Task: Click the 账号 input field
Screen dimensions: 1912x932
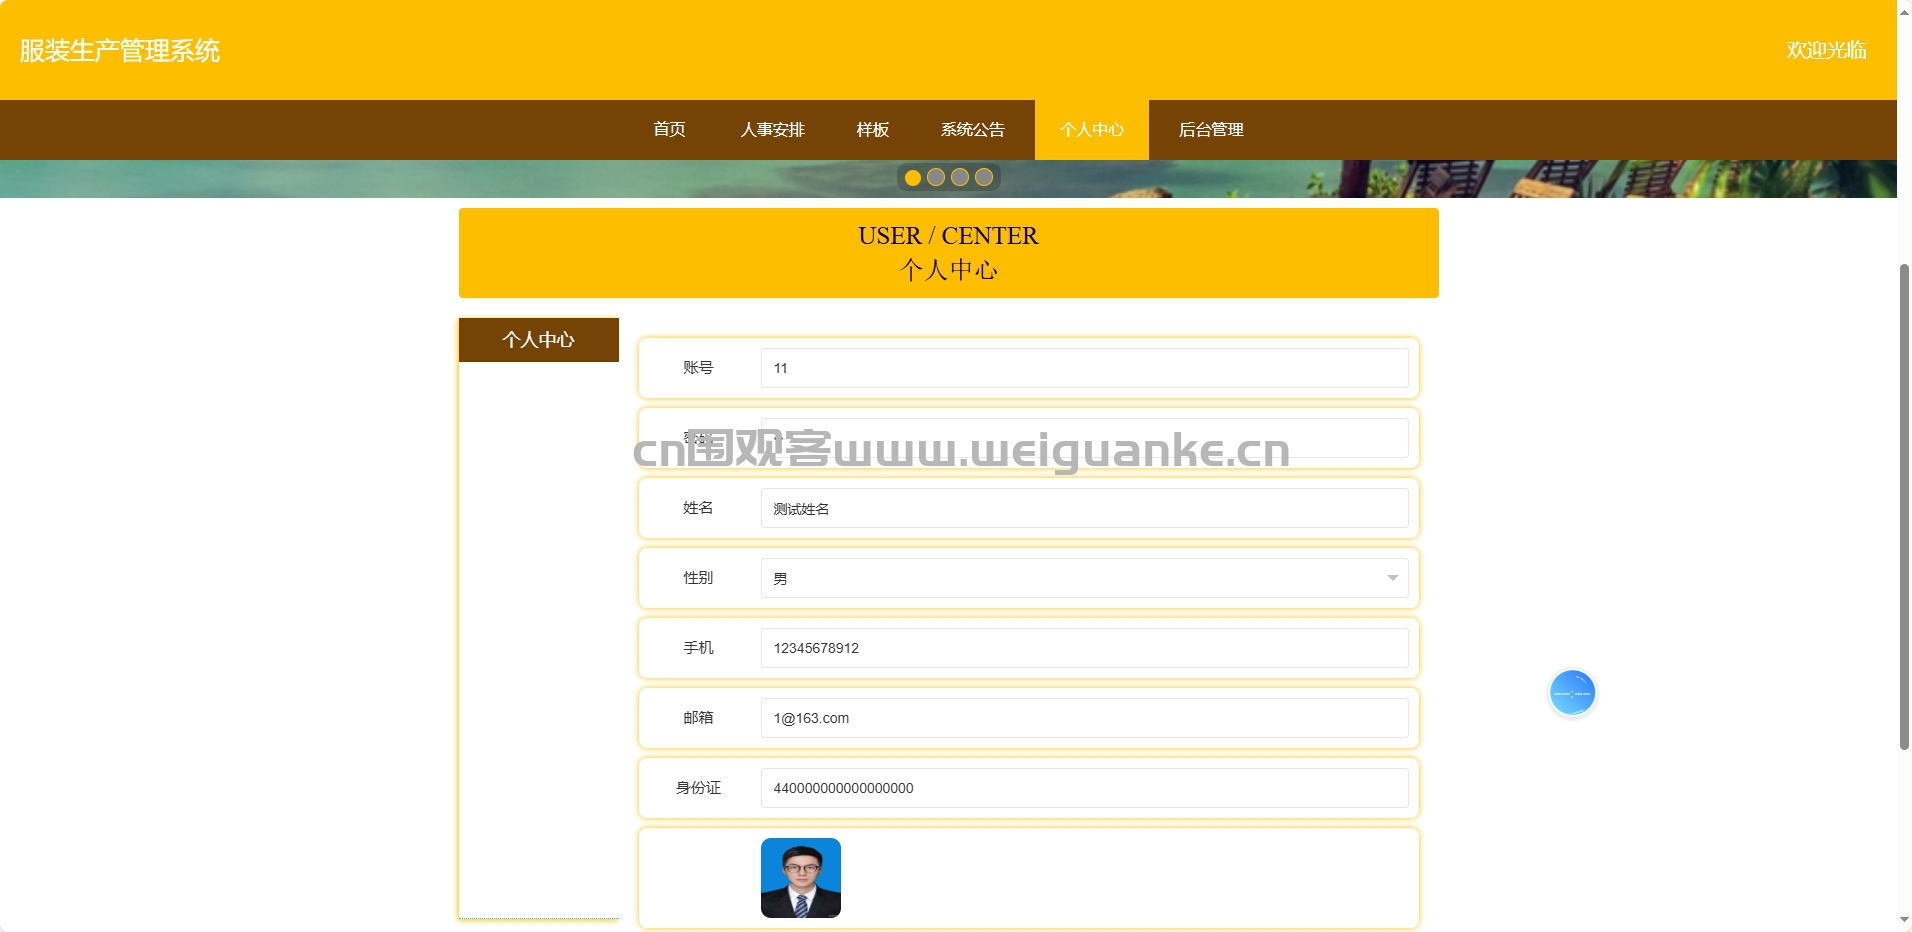Action: (1085, 368)
